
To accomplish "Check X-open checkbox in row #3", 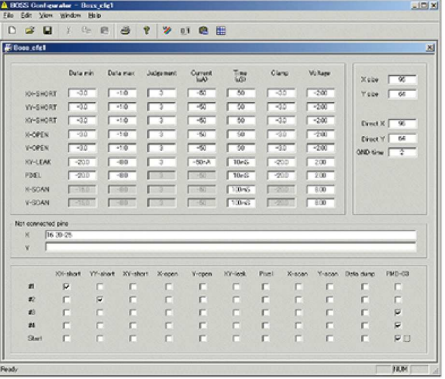I will click(x=169, y=312).
